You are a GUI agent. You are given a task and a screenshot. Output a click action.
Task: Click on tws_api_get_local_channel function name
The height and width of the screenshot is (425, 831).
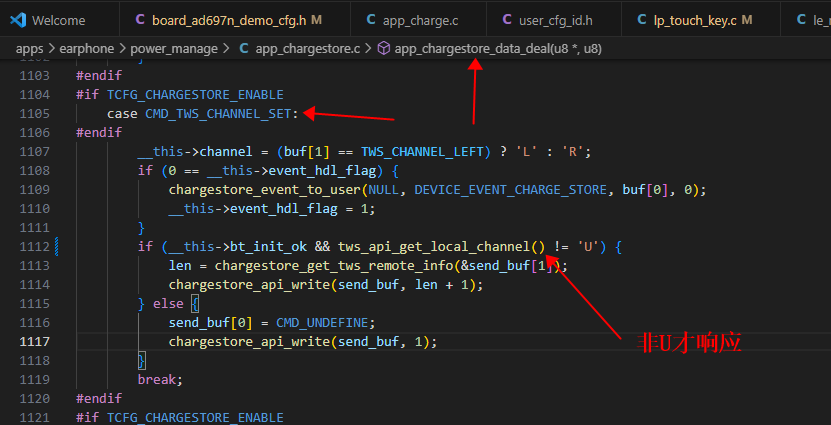click(x=434, y=246)
